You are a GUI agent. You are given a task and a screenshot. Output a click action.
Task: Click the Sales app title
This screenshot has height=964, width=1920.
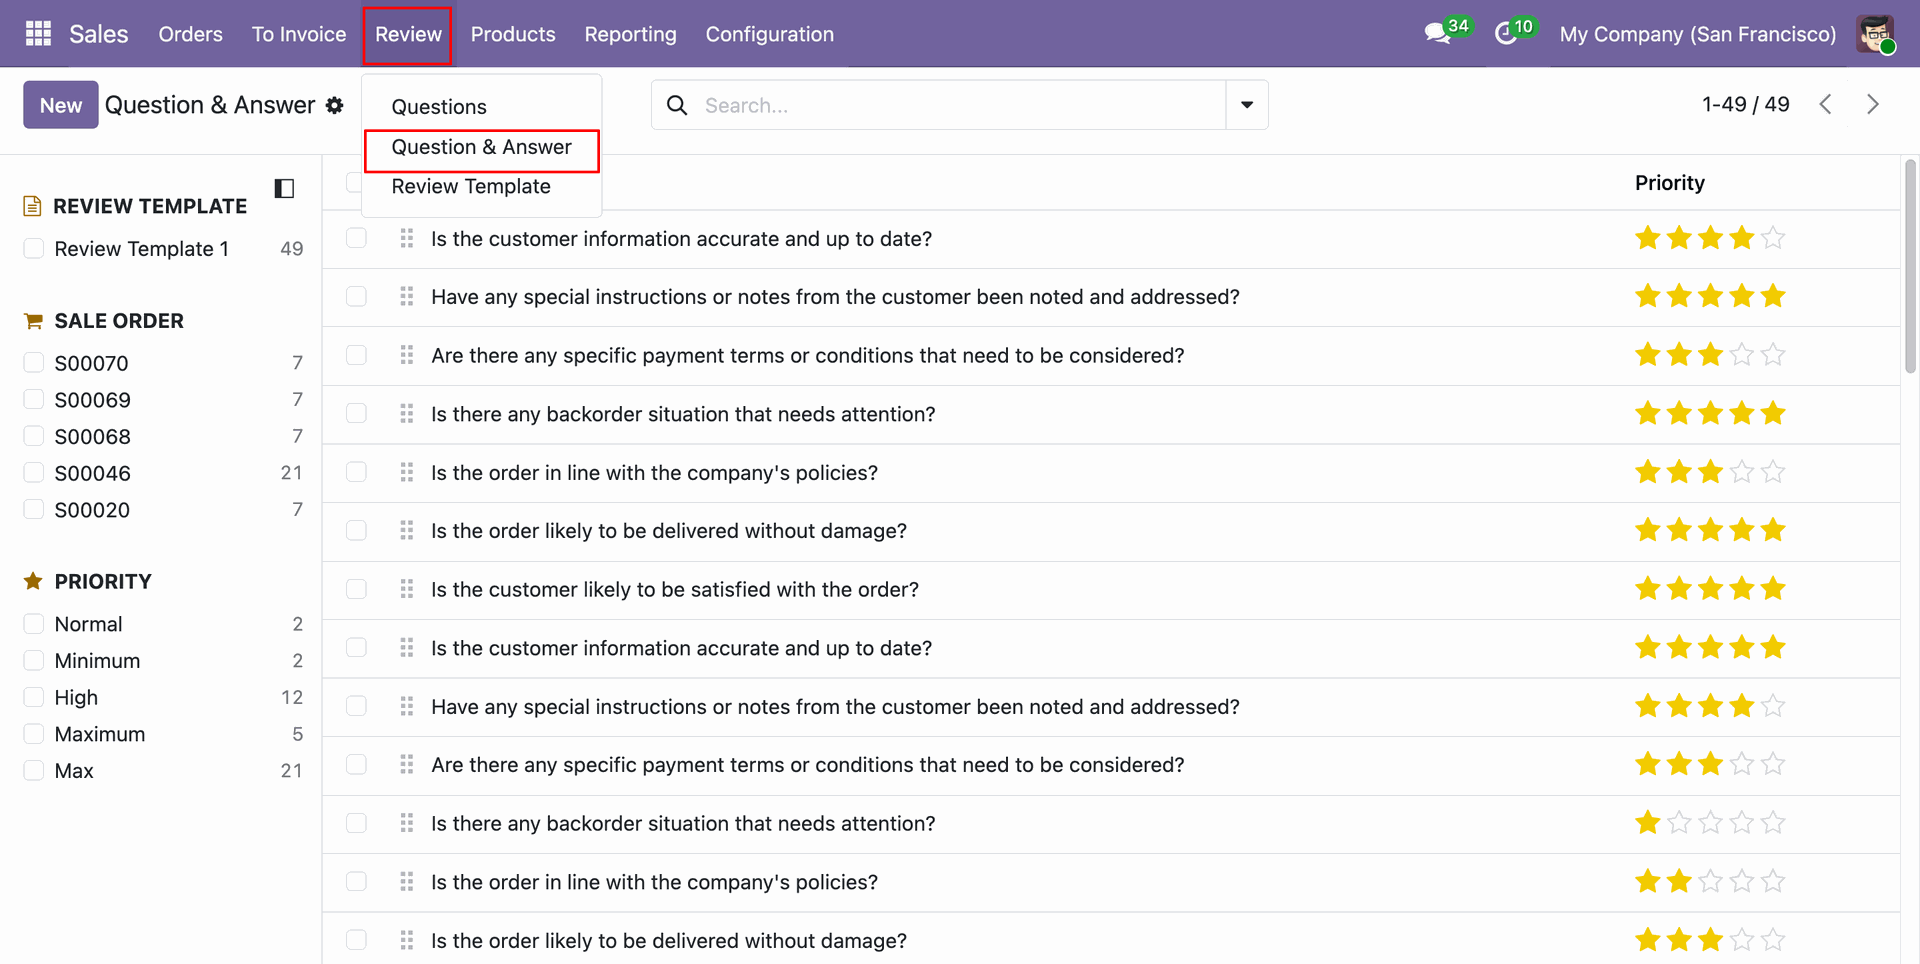tap(98, 34)
